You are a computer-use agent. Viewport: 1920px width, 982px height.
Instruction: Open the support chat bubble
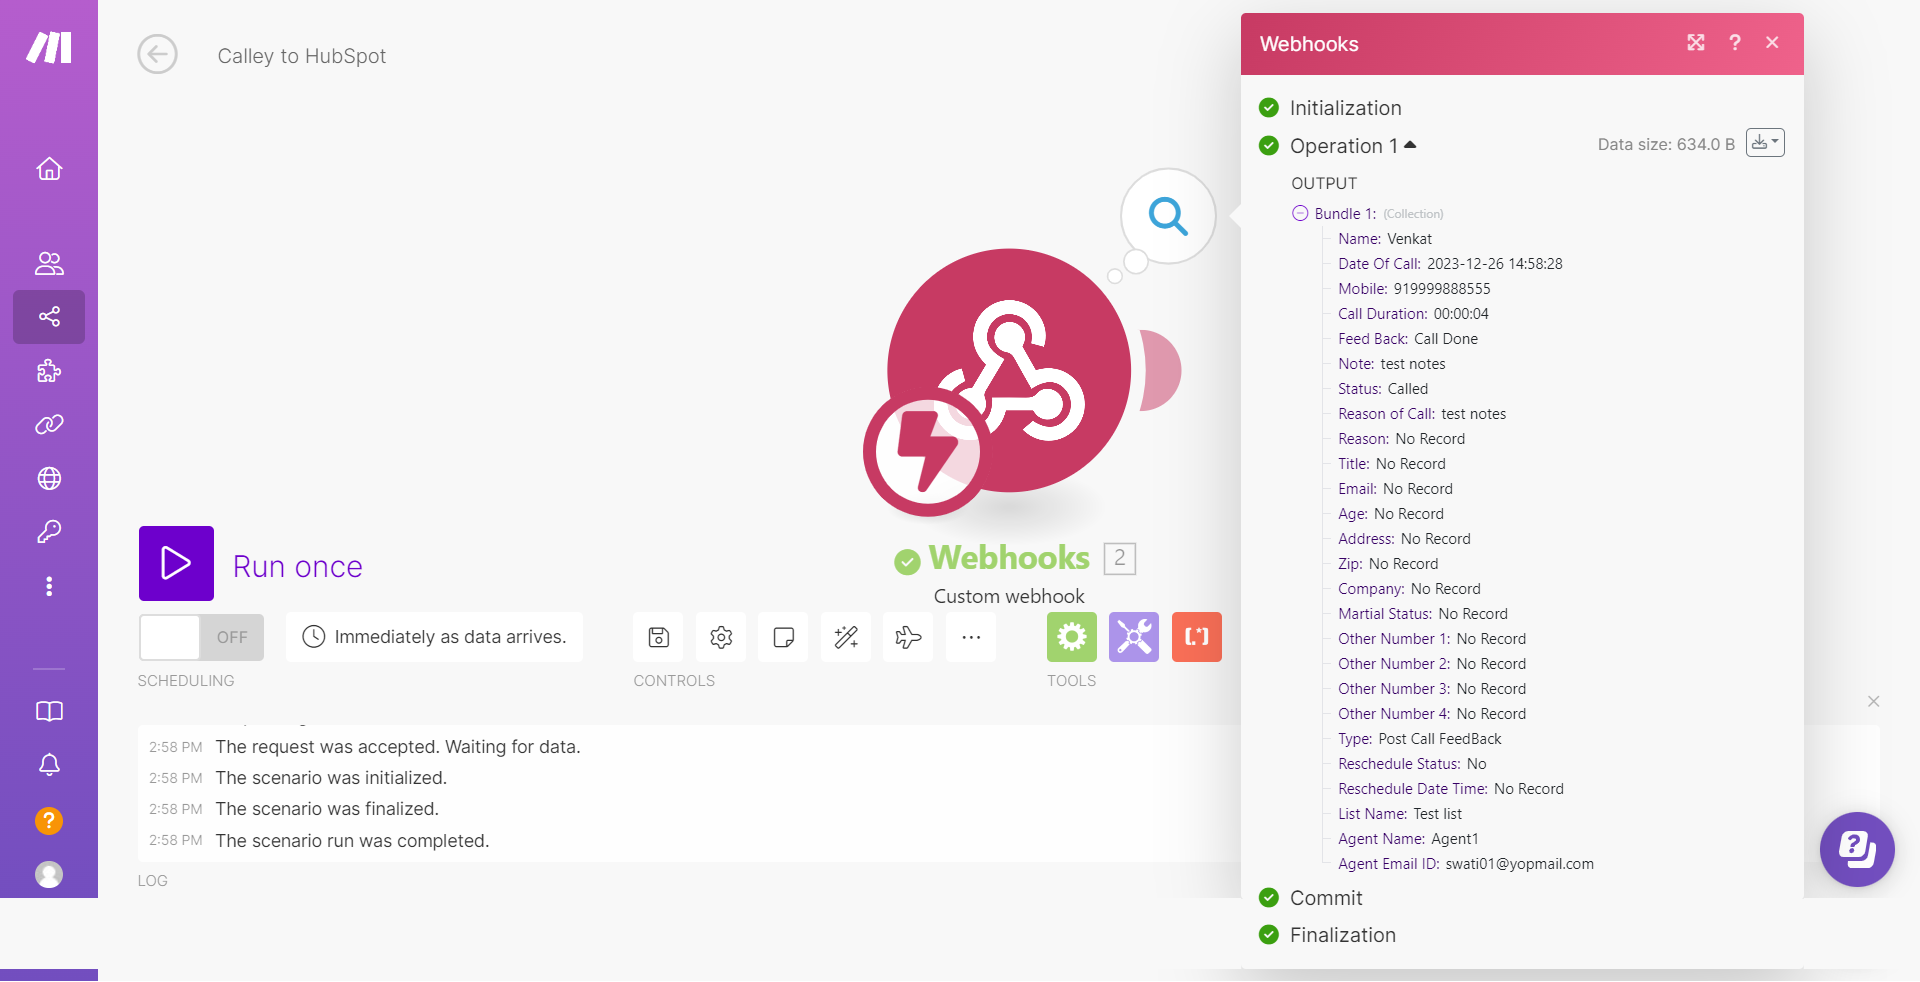1857,849
